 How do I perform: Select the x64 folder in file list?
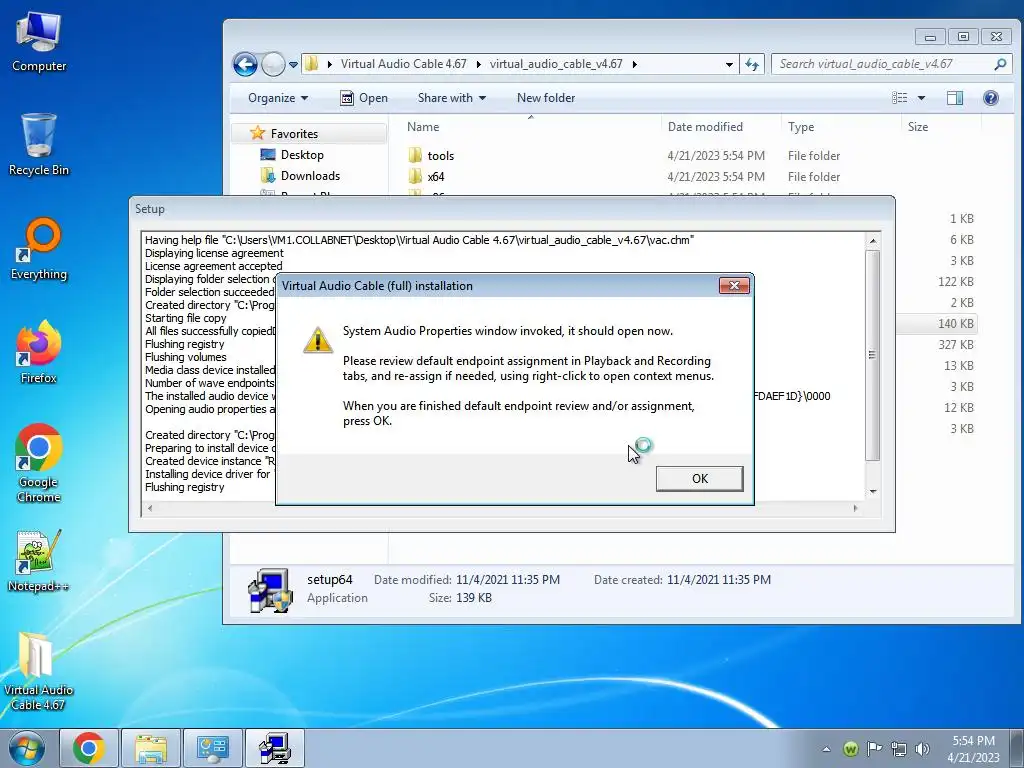coord(436,176)
